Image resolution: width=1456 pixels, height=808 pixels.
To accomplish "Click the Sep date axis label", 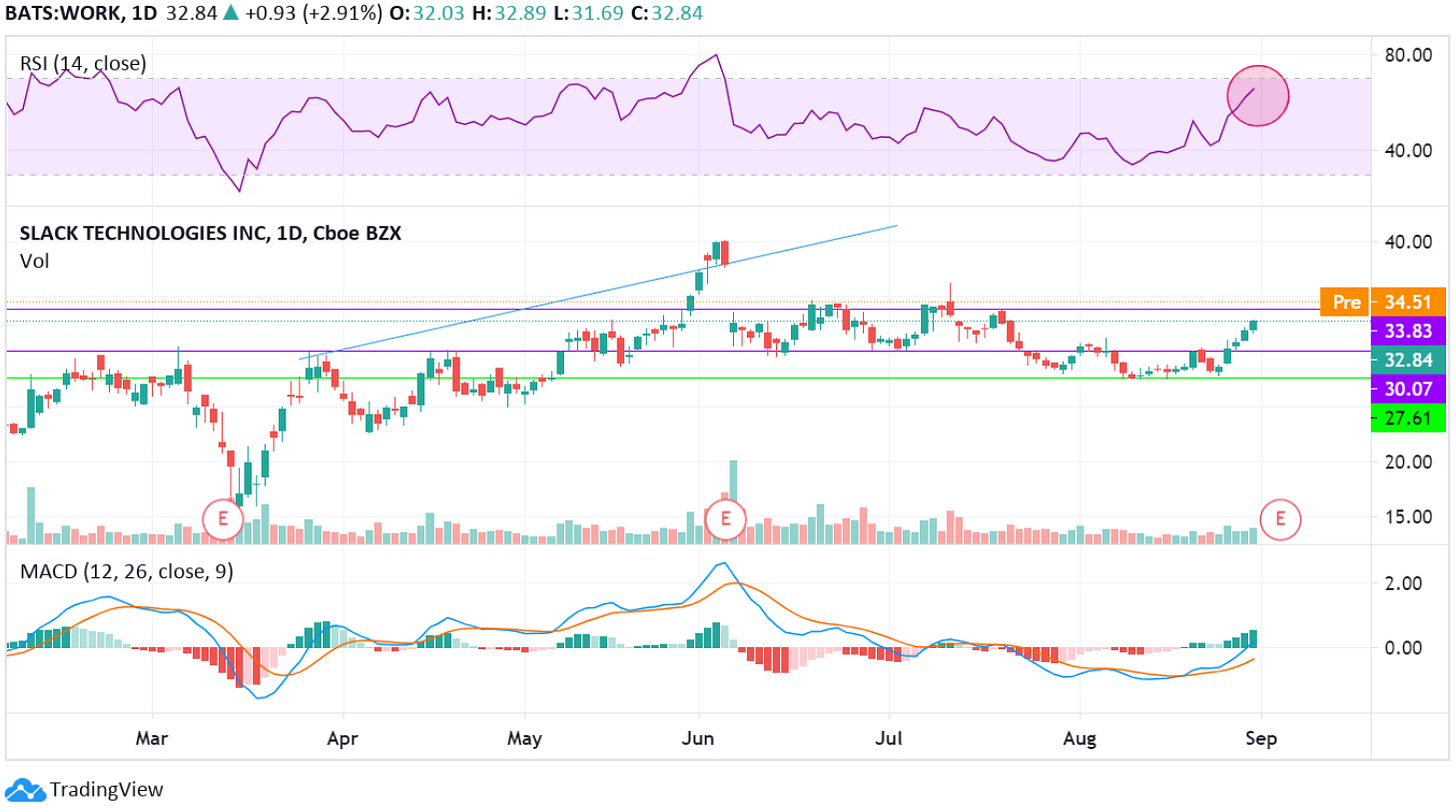I will [1262, 740].
